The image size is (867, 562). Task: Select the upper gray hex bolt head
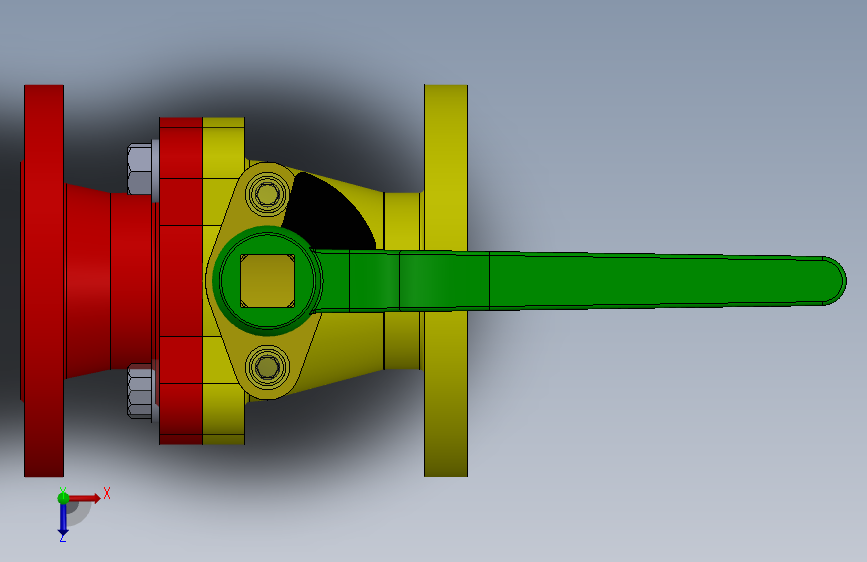click(141, 169)
